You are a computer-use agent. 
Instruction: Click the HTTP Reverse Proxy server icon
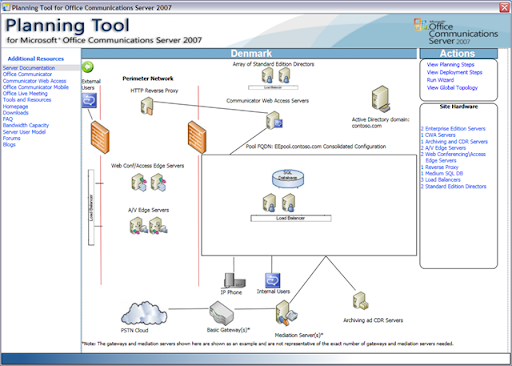pos(147,107)
